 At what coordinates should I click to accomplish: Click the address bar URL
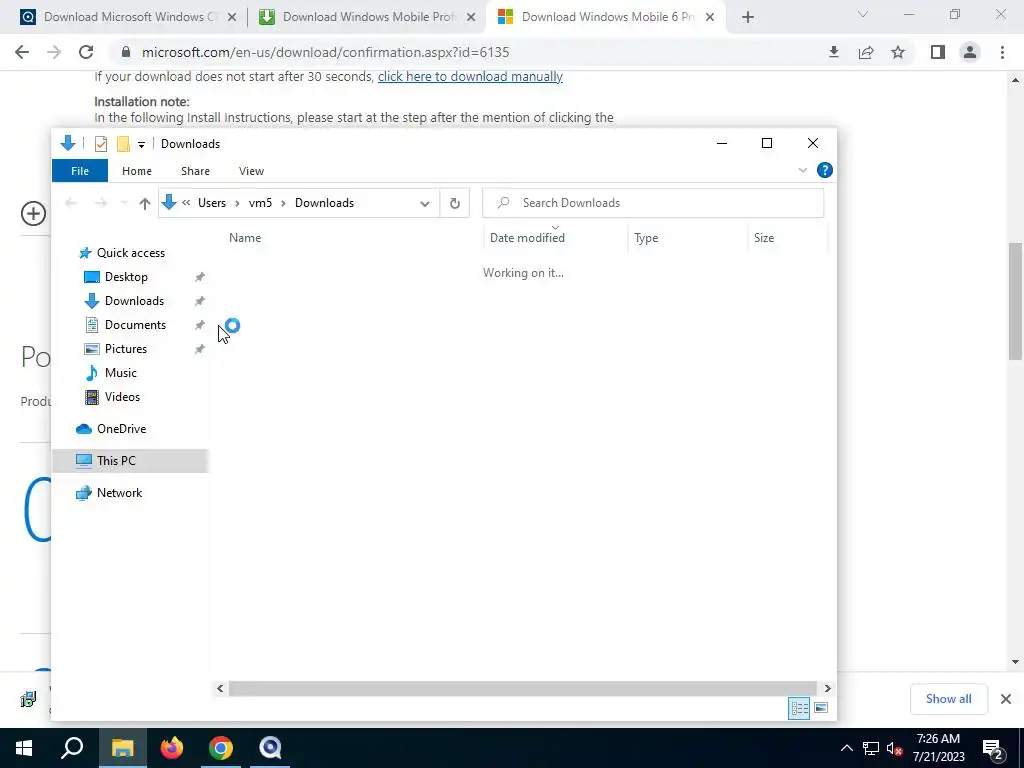click(325, 52)
